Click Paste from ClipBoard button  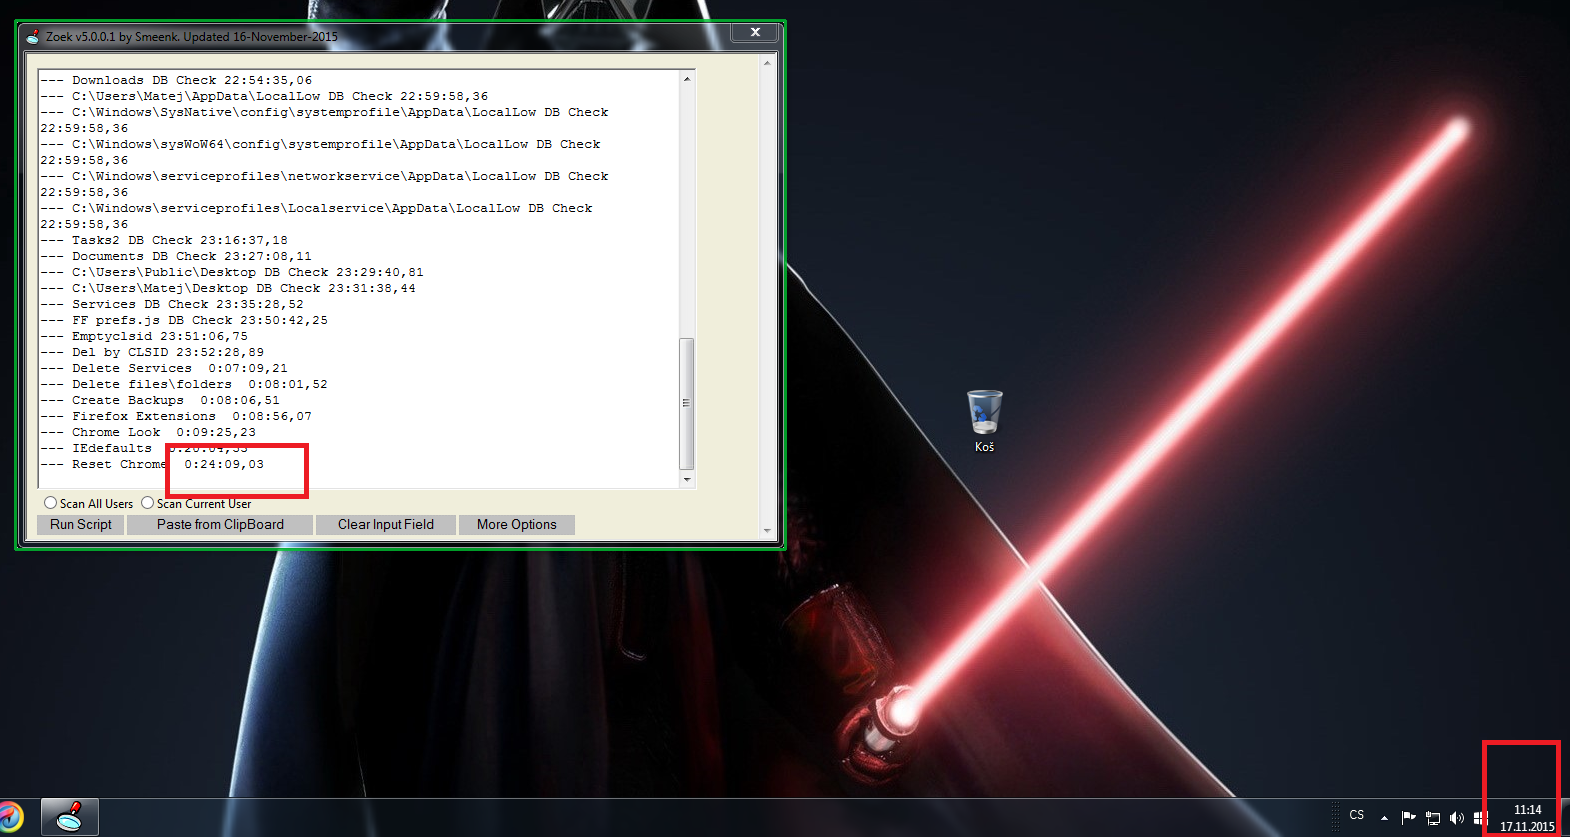220,524
